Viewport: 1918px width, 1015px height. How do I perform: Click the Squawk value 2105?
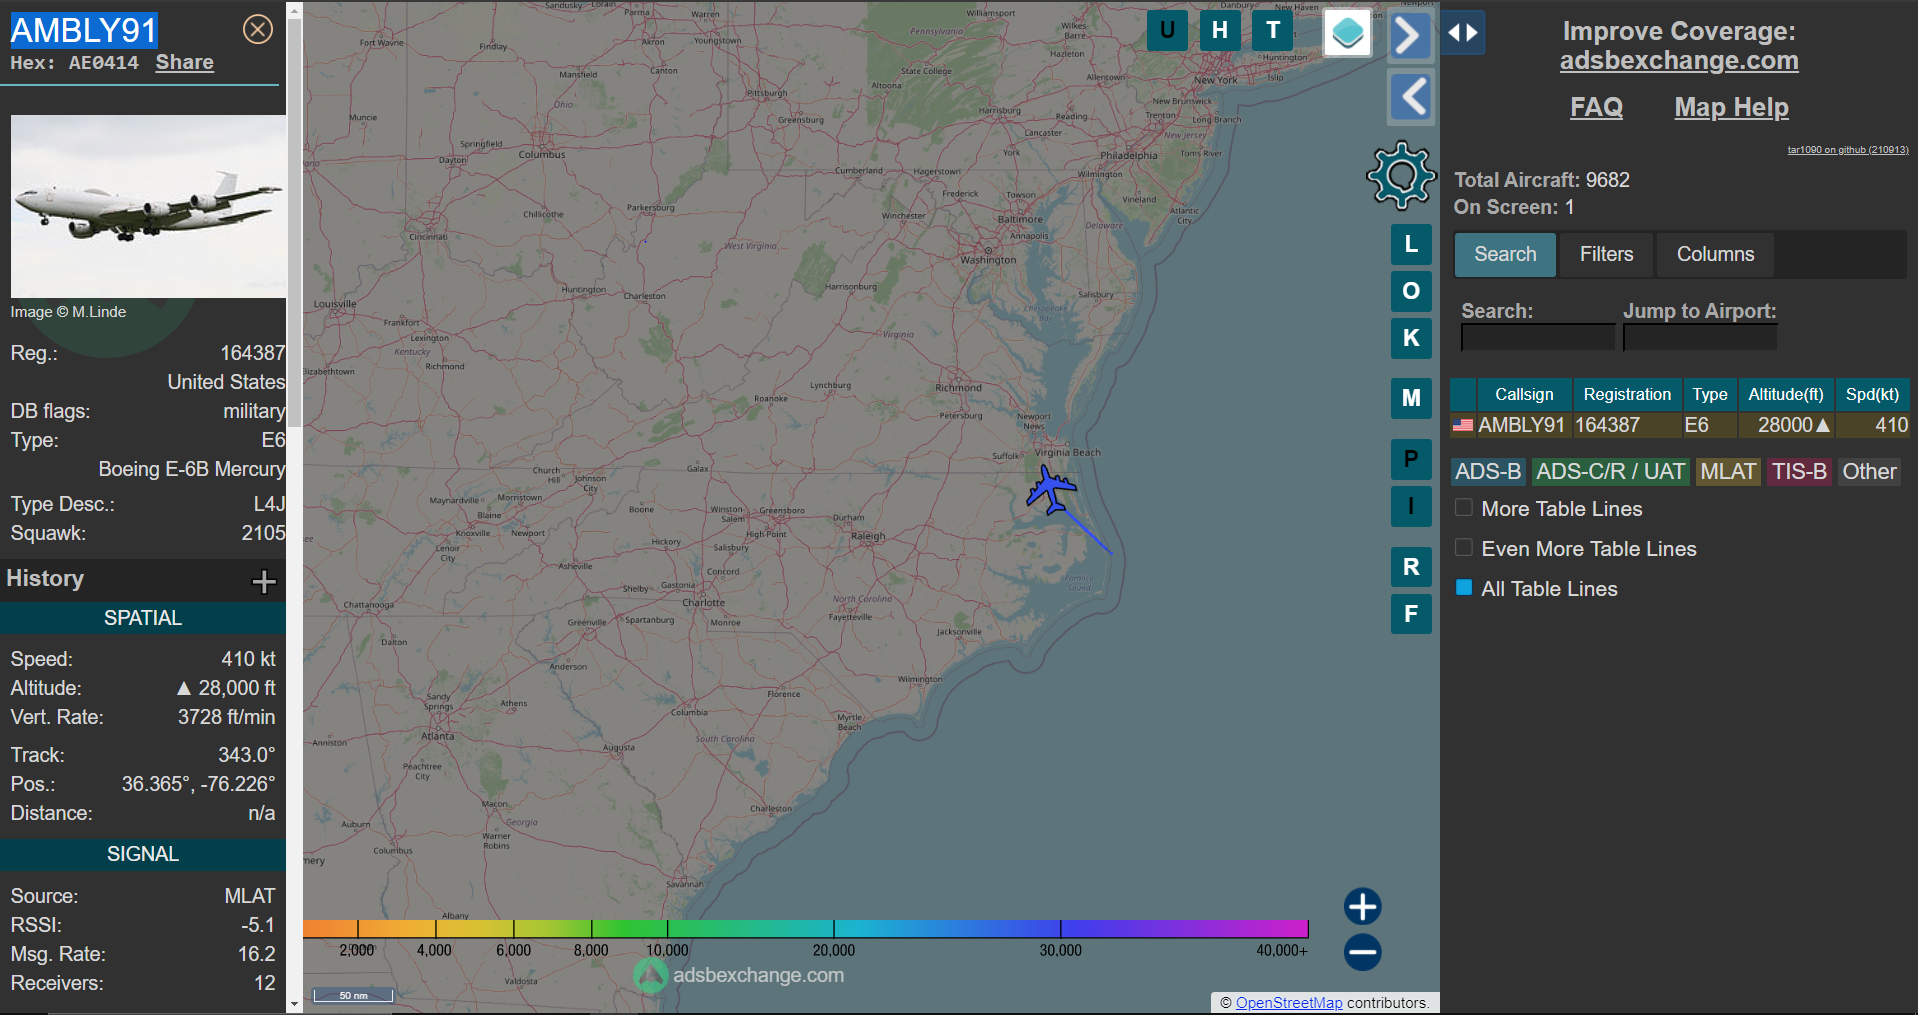[x=263, y=533]
